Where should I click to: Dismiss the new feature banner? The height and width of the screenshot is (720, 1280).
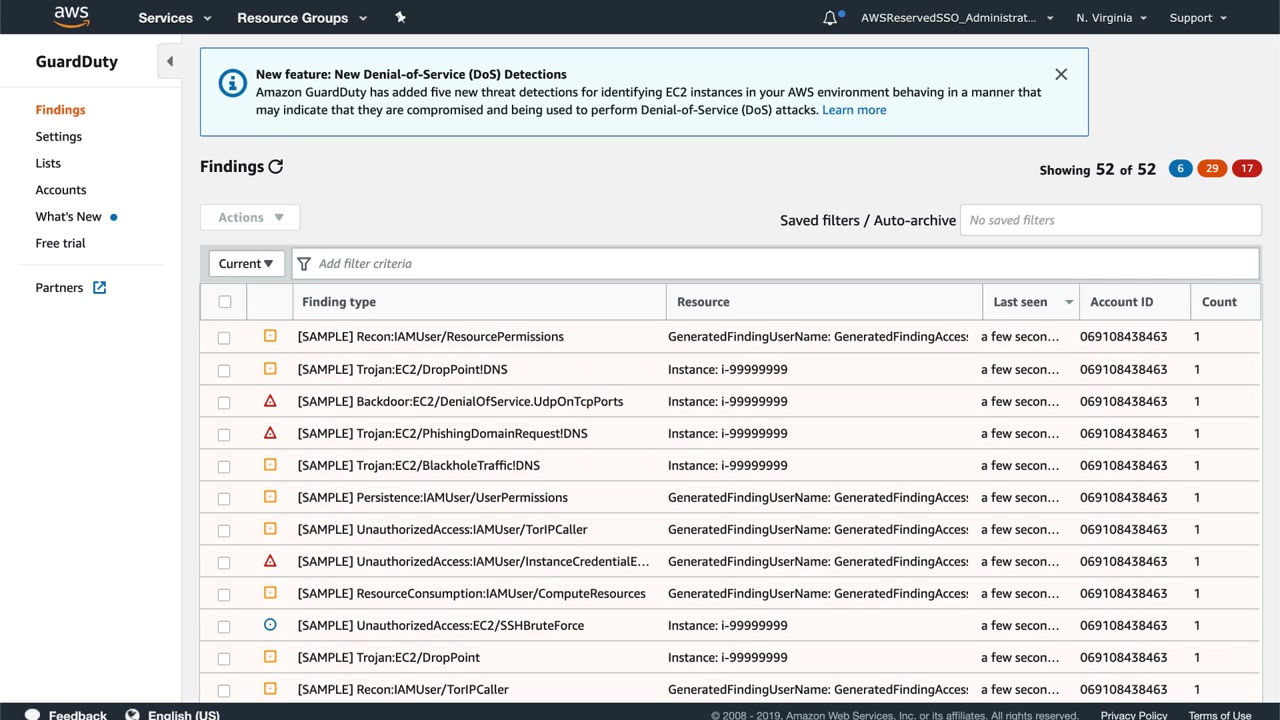tap(1061, 75)
